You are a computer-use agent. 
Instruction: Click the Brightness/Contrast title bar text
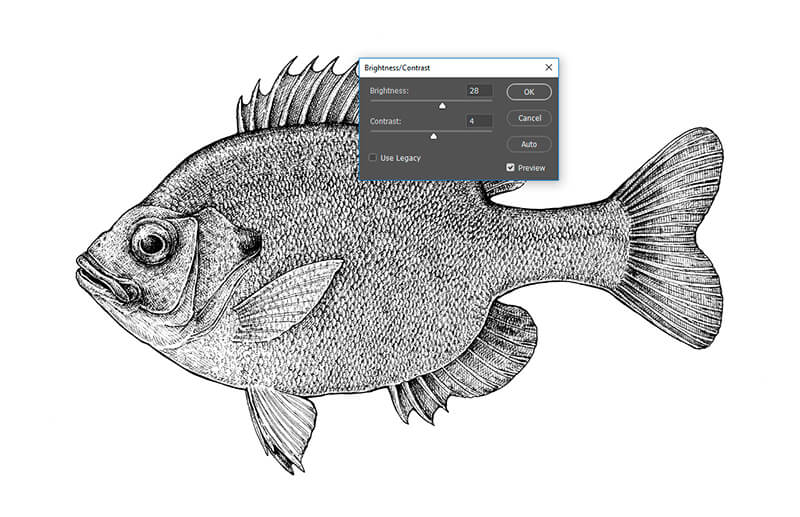click(x=397, y=68)
